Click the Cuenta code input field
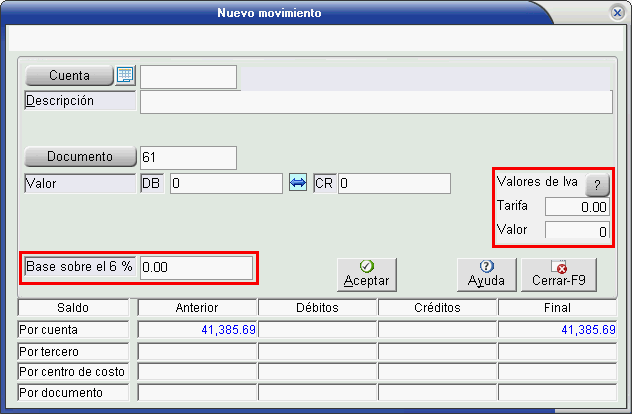The image size is (632, 414). click(188, 77)
